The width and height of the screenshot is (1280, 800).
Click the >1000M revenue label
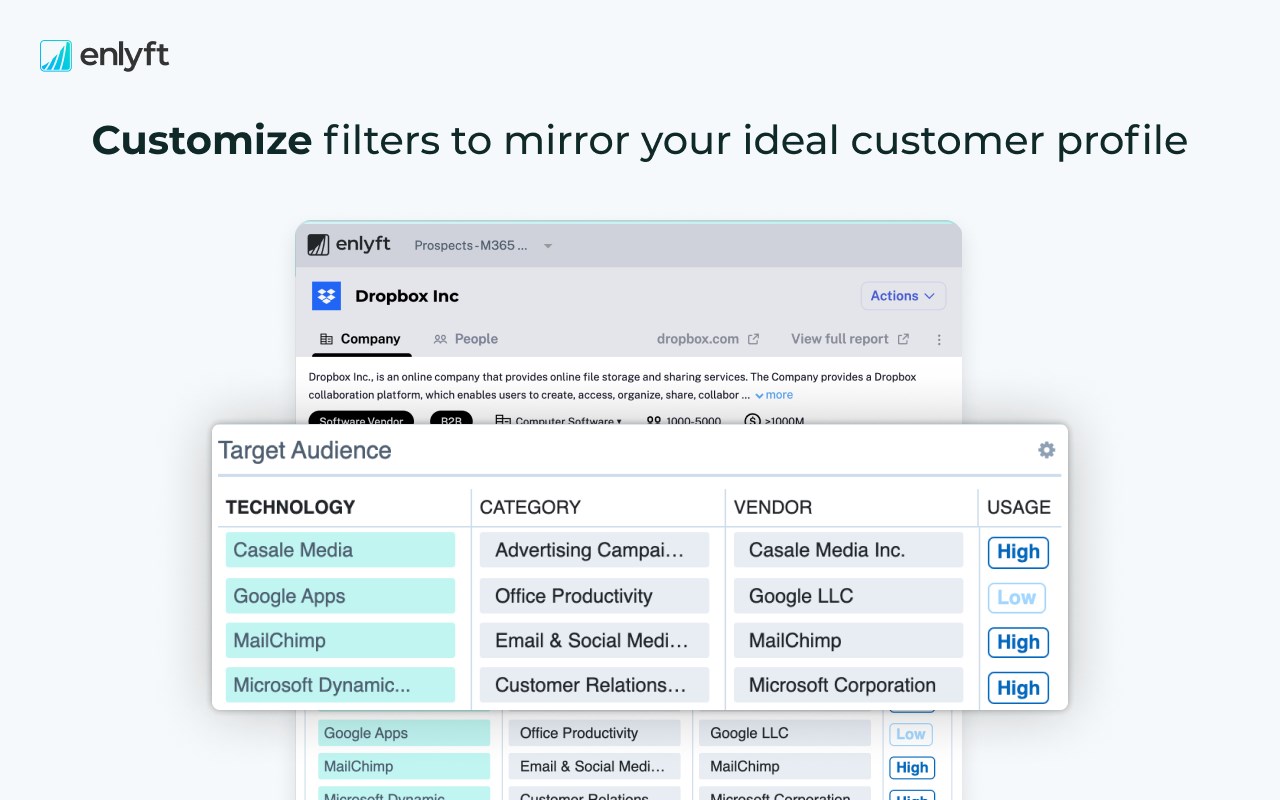pyautogui.click(x=774, y=421)
